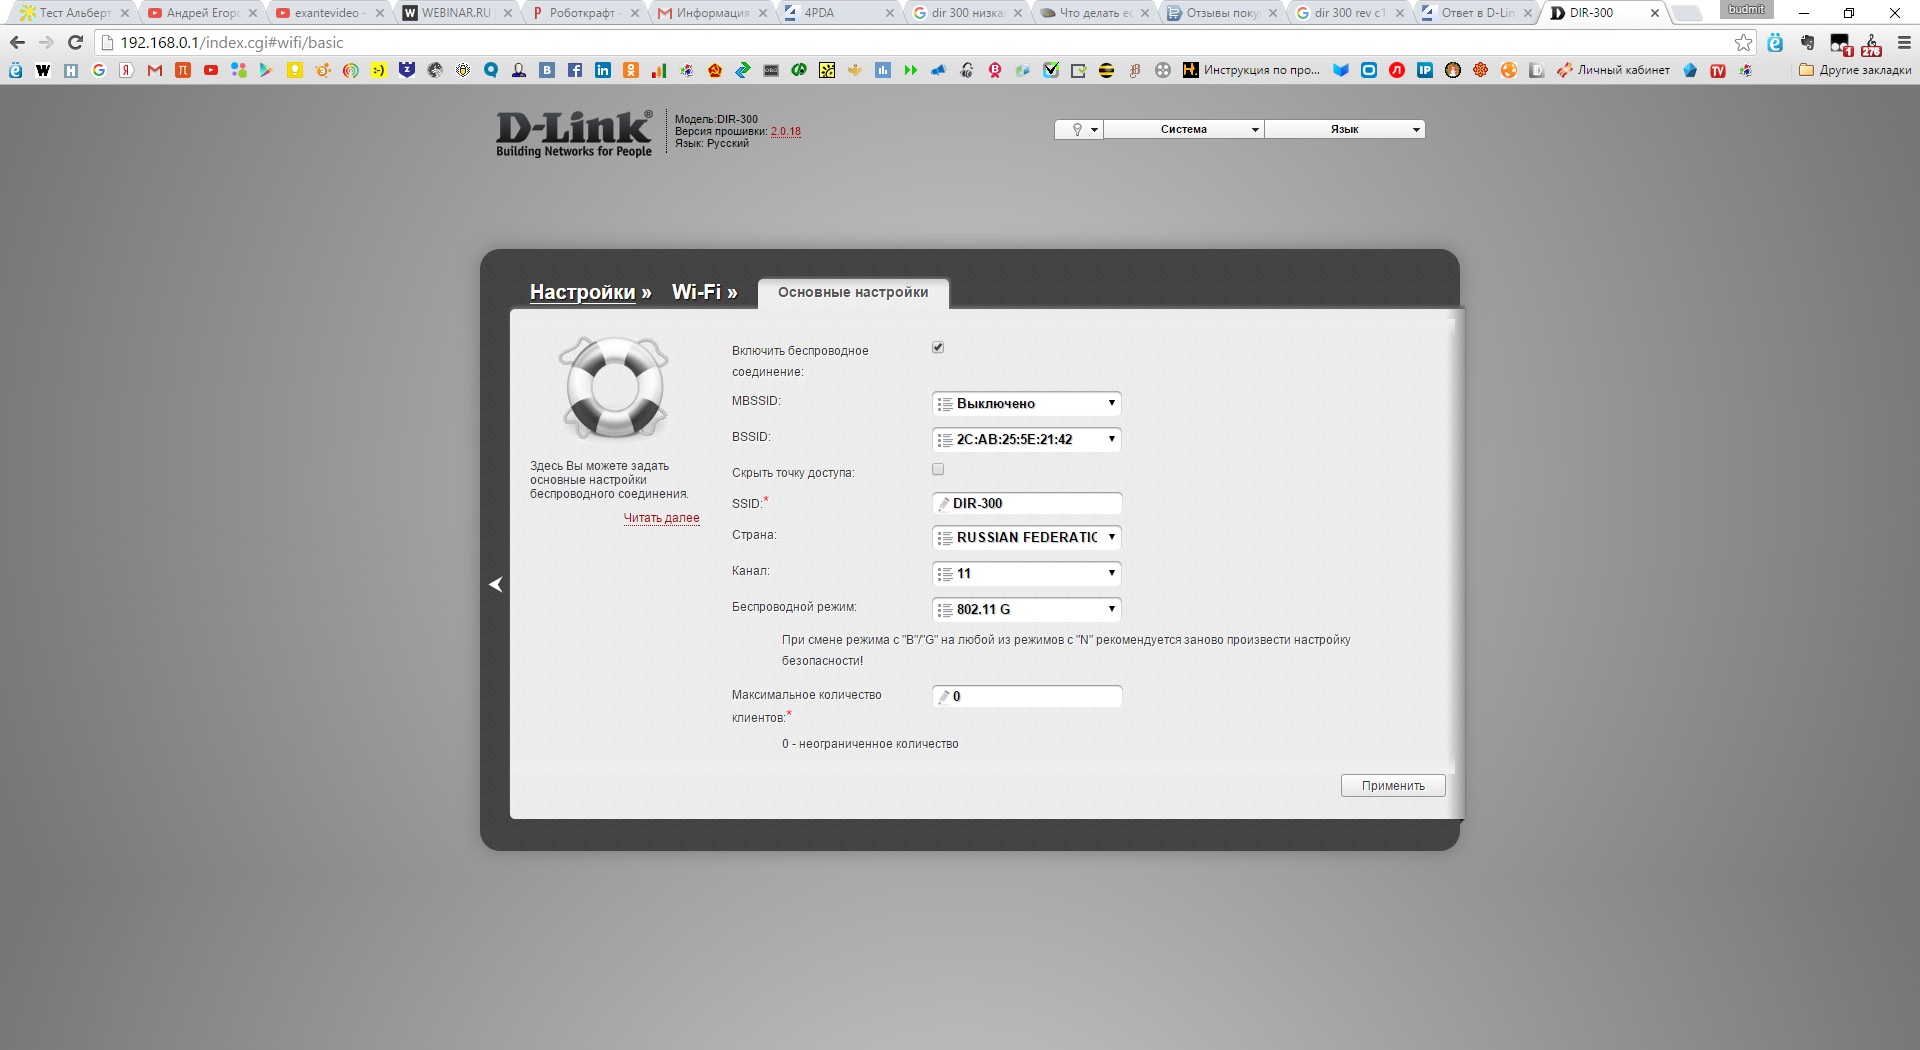Screen dimensions: 1920x1050
Task: Toggle the hide access point checkbox
Action: [938, 469]
